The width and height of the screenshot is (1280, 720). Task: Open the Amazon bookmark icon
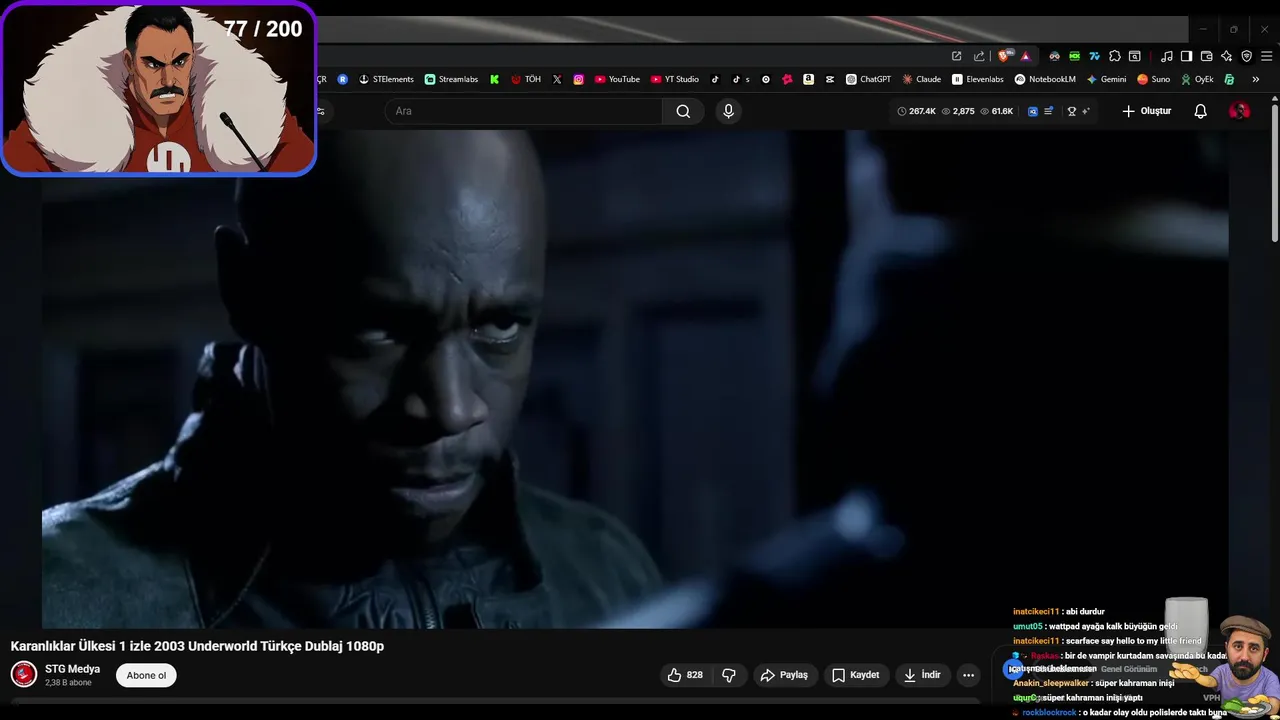tap(808, 79)
